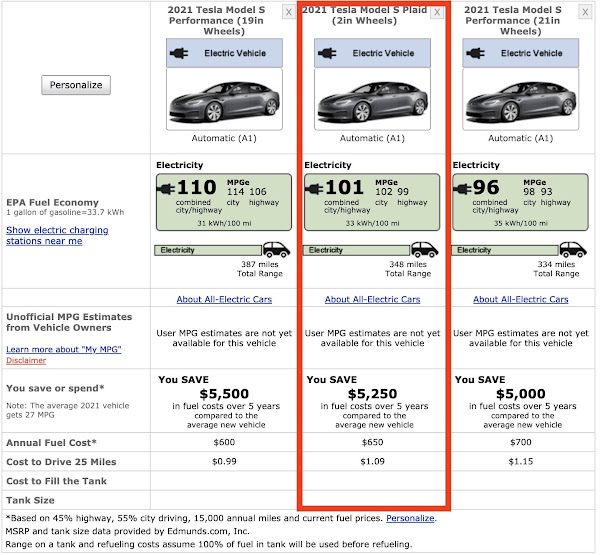Click the car icon at 334 miles range

pyautogui.click(x=571, y=250)
